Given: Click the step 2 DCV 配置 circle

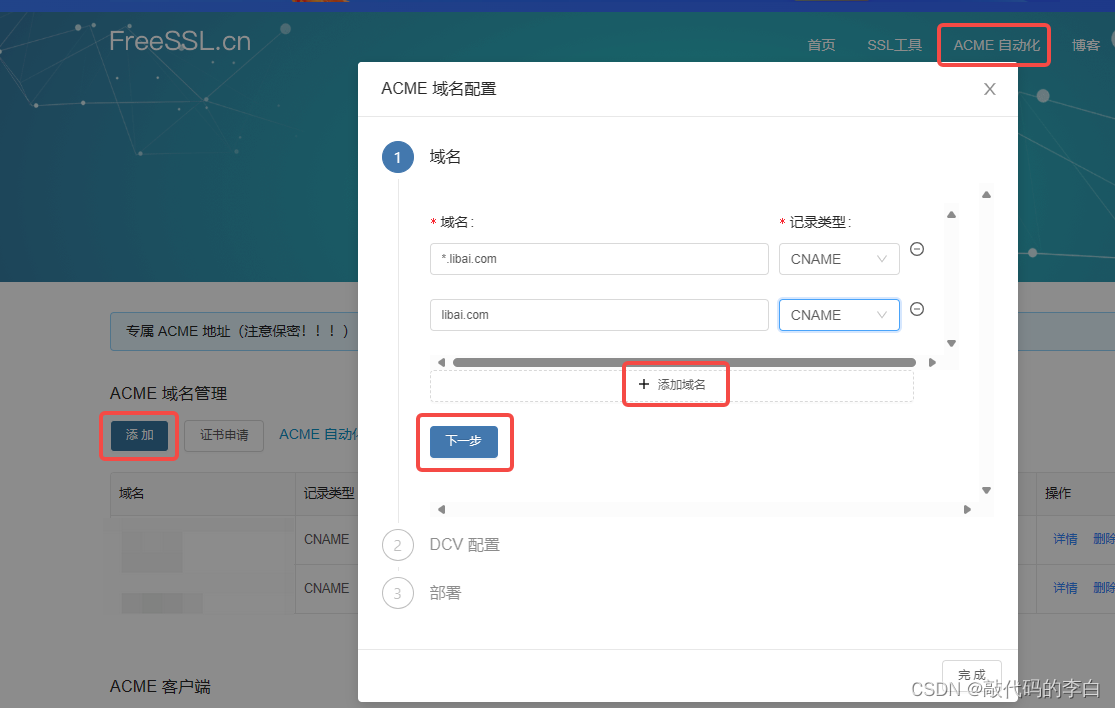Looking at the screenshot, I should 398,545.
